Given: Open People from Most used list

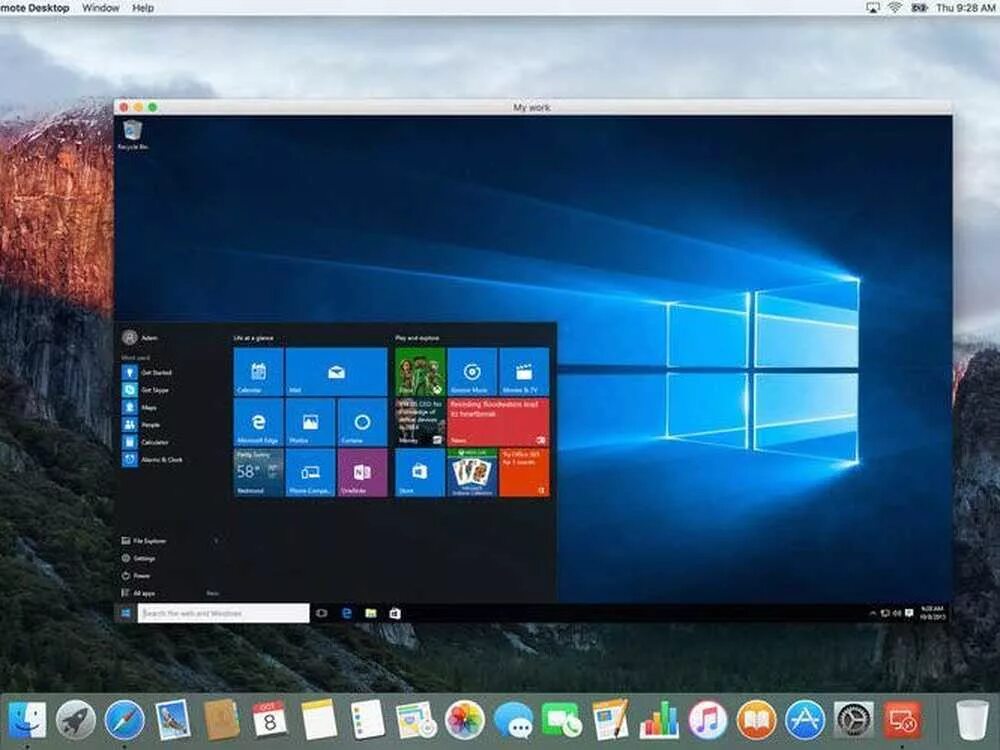Looking at the screenshot, I should pos(141,424).
